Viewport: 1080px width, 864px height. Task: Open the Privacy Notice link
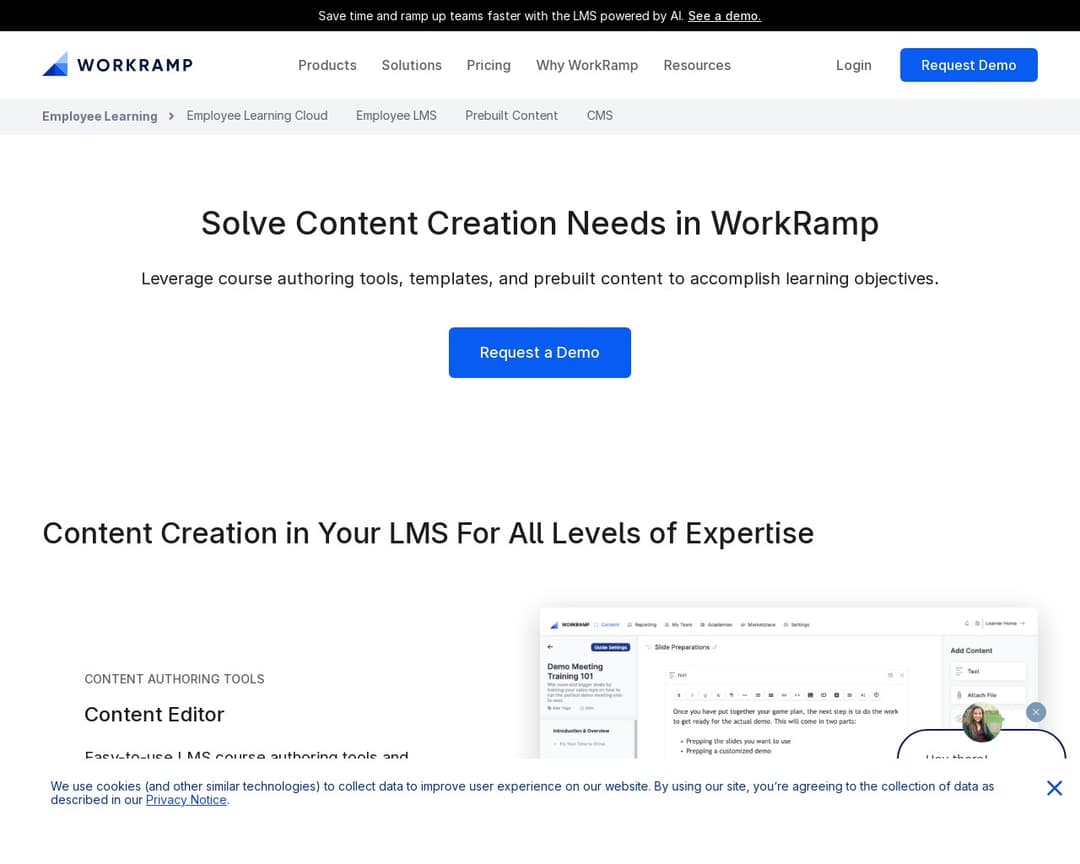click(x=186, y=800)
